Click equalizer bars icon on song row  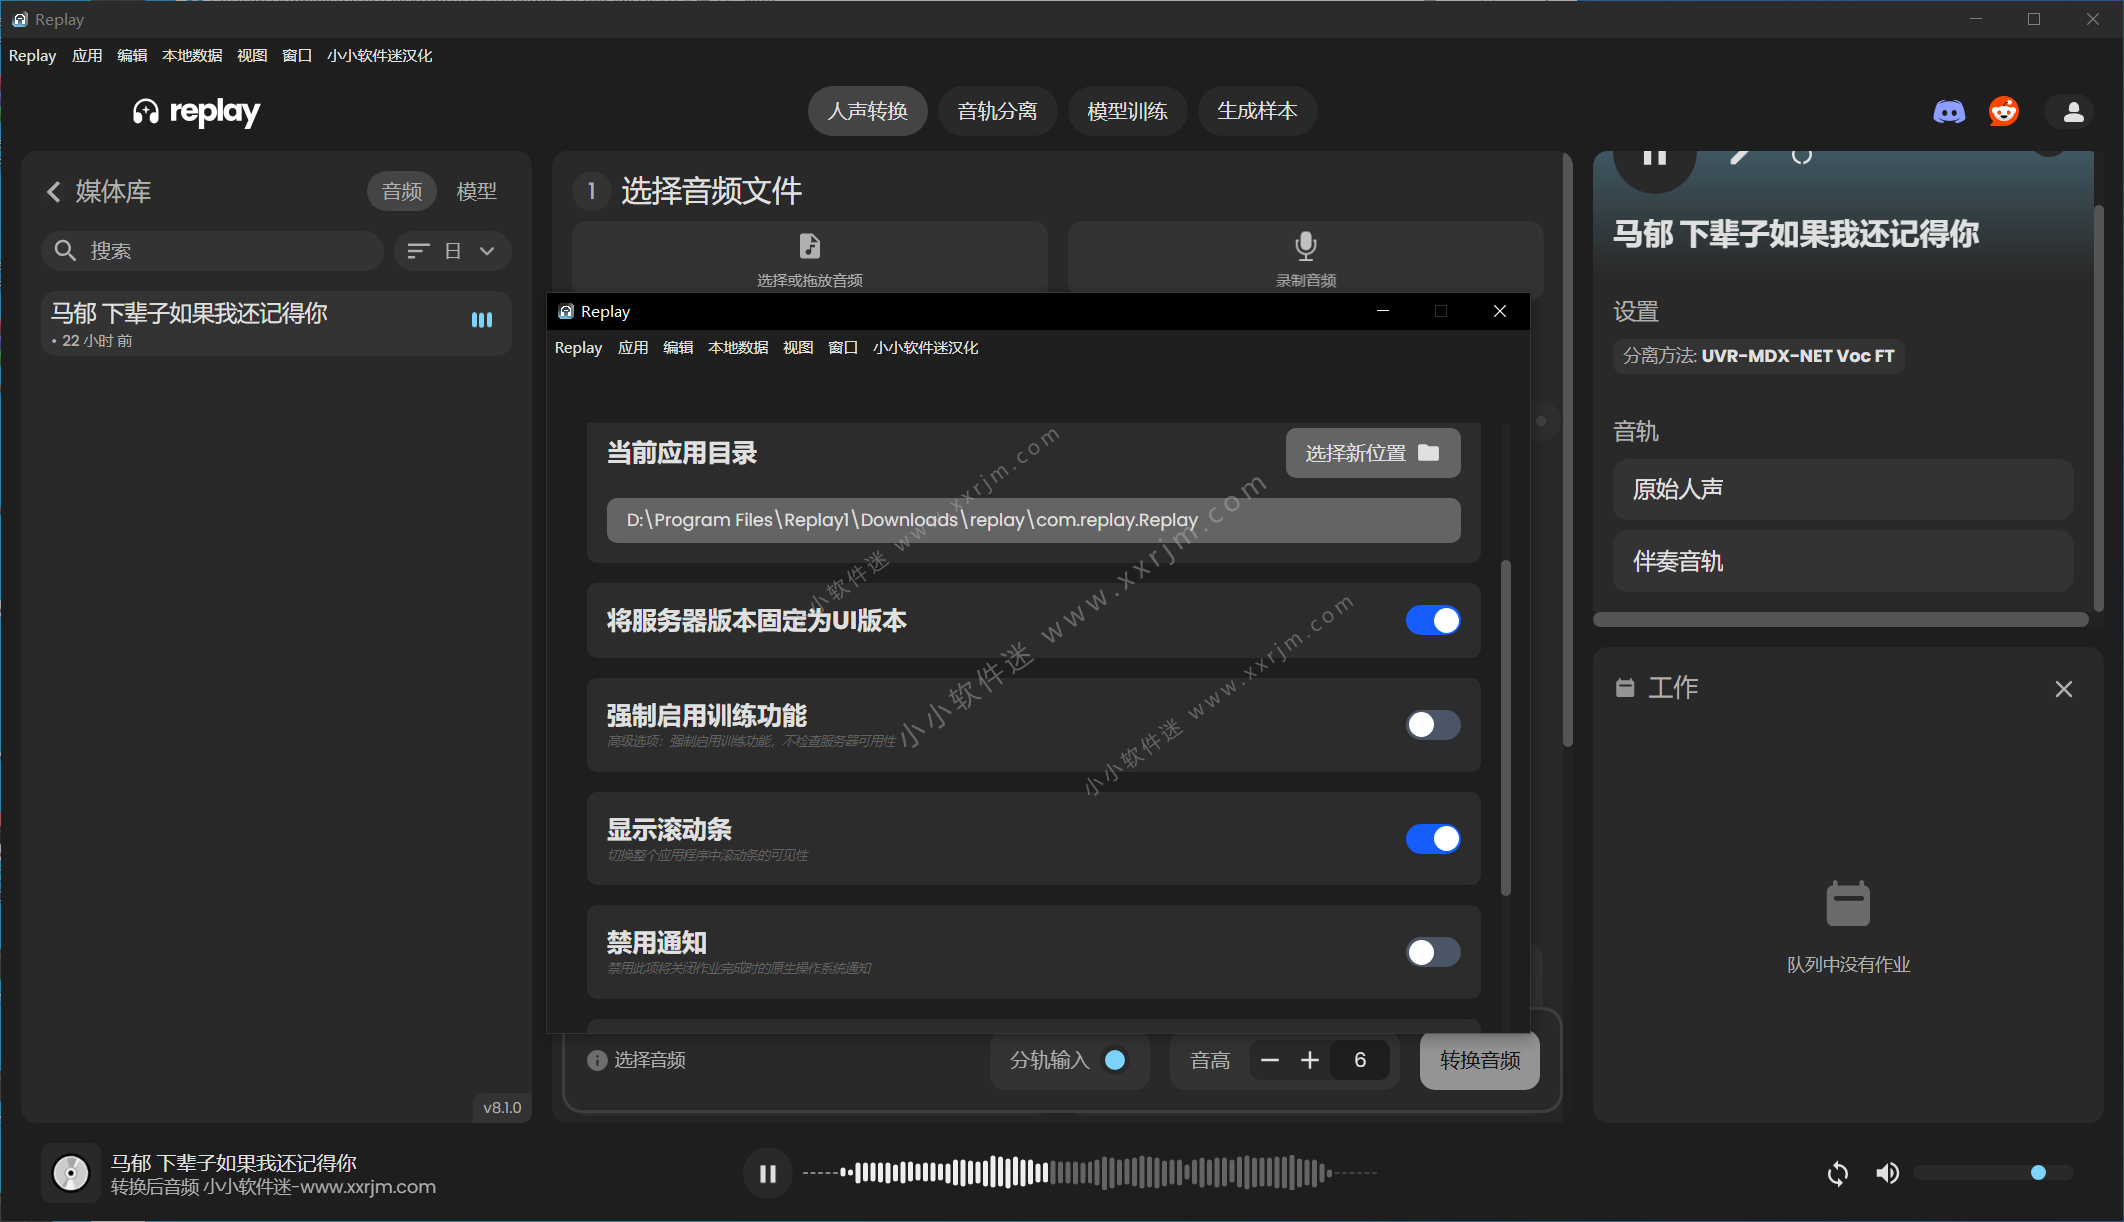[482, 320]
